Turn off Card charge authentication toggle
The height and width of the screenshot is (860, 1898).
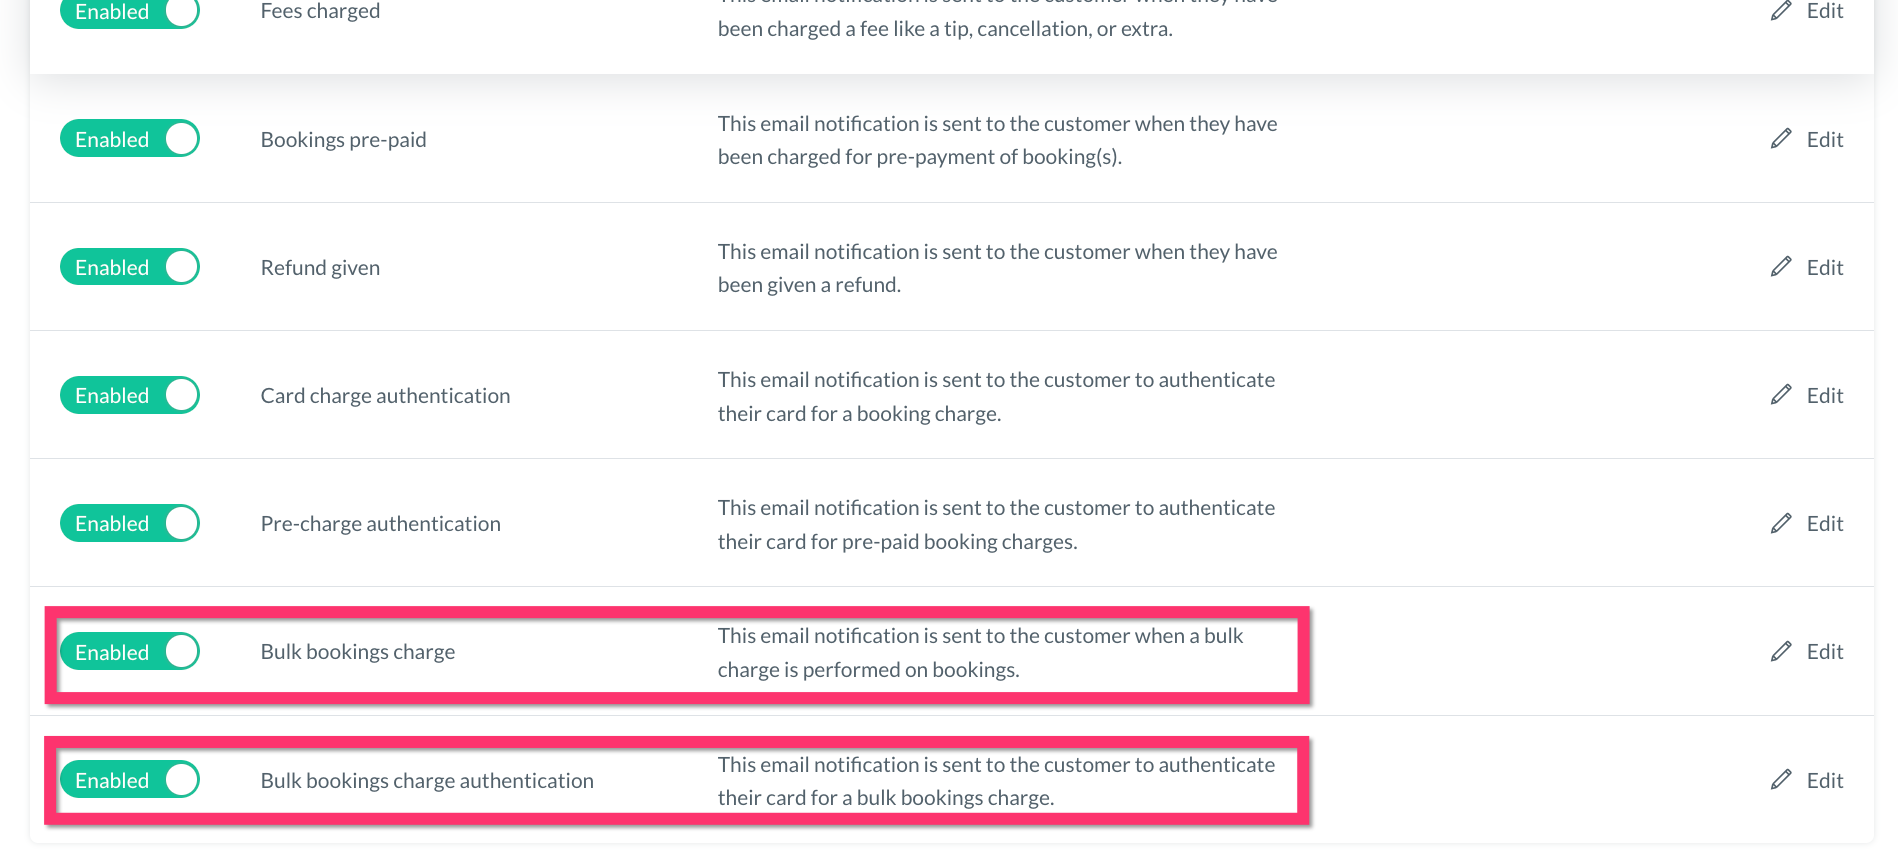(x=130, y=395)
